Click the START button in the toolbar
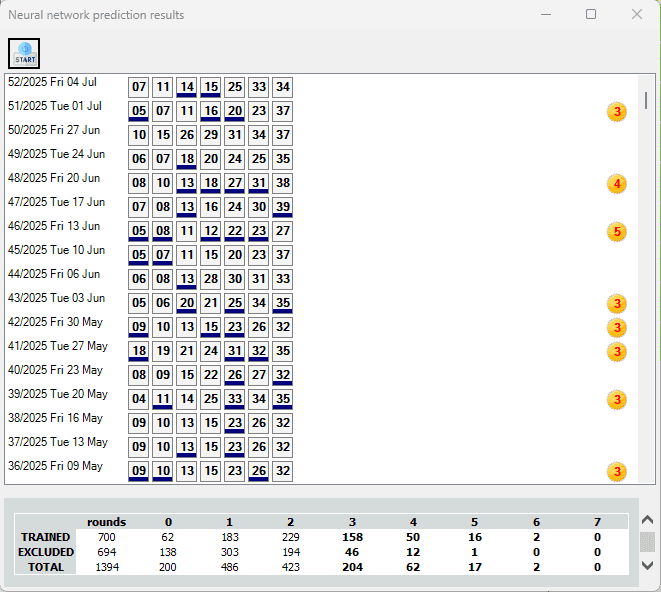661x593 pixels. pos(24,53)
